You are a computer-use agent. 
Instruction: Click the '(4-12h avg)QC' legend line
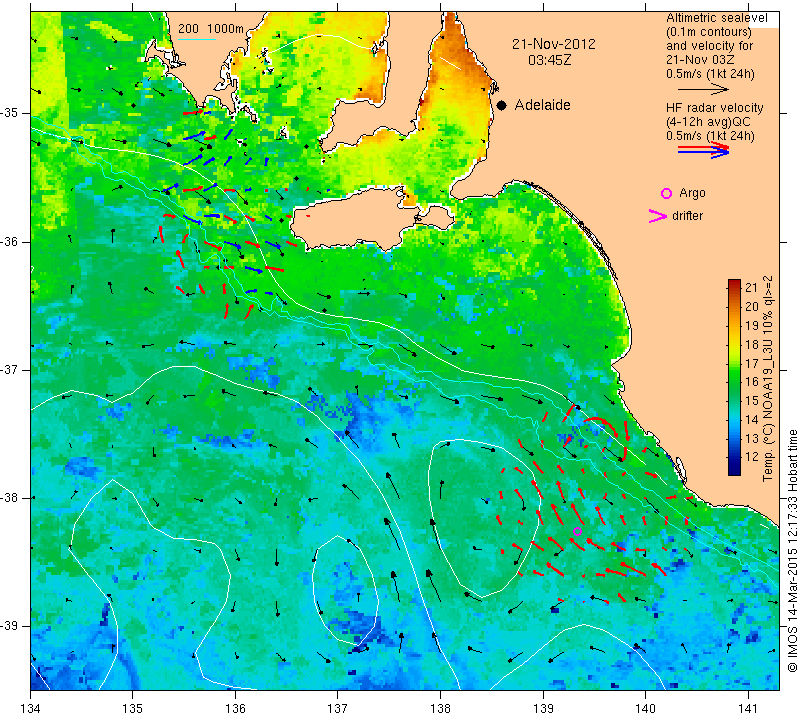[x=709, y=122]
